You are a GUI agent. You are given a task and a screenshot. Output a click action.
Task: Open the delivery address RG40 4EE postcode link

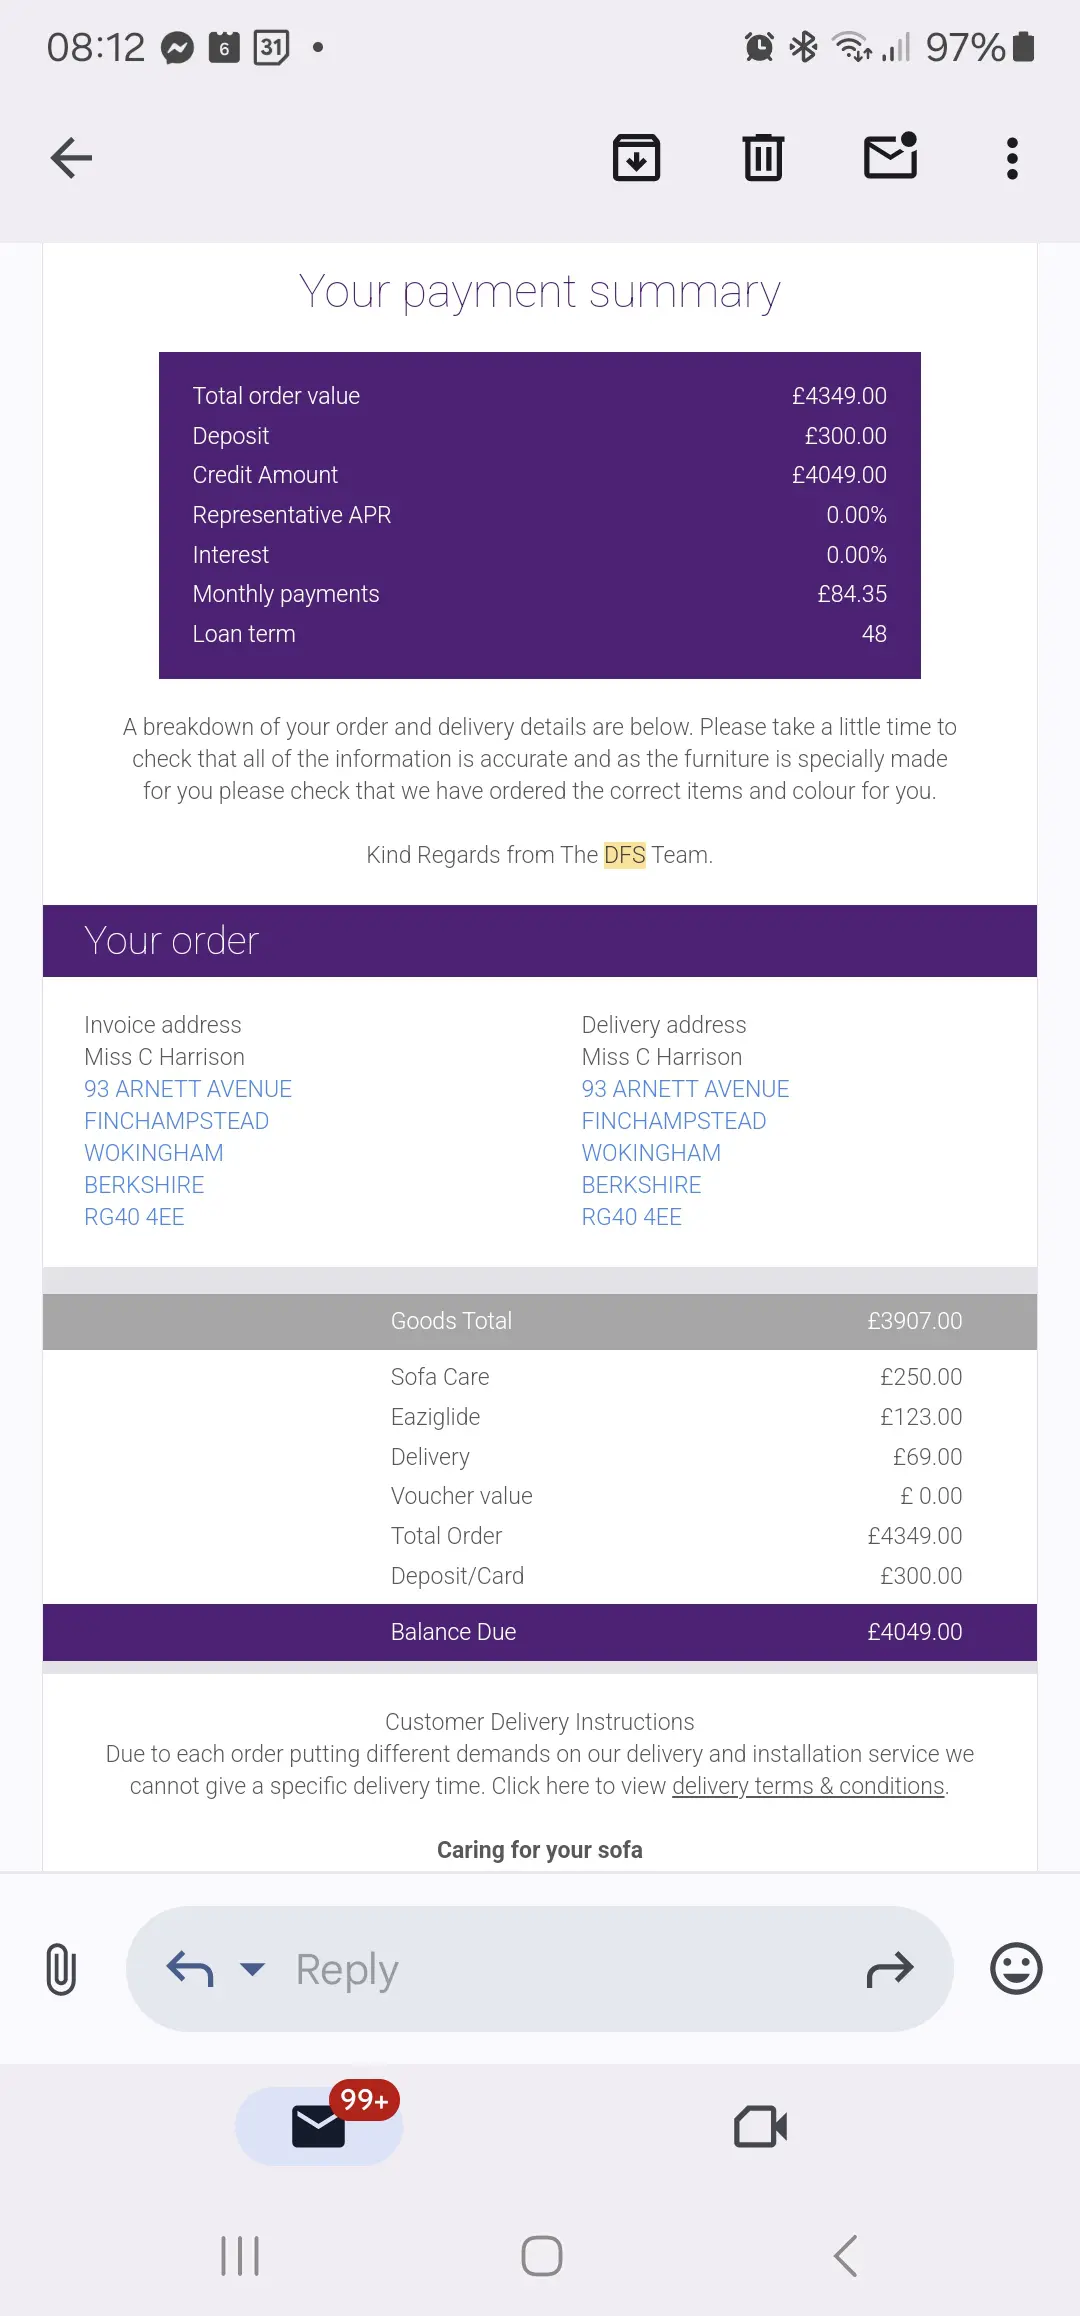tap(632, 1217)
